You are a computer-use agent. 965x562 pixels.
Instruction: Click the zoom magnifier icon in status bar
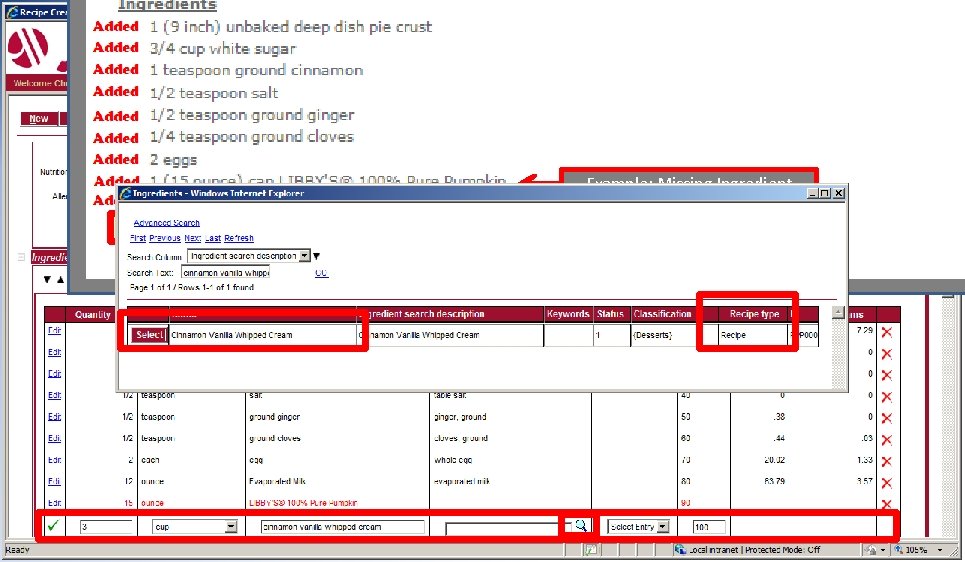click(x=899, y=550)
